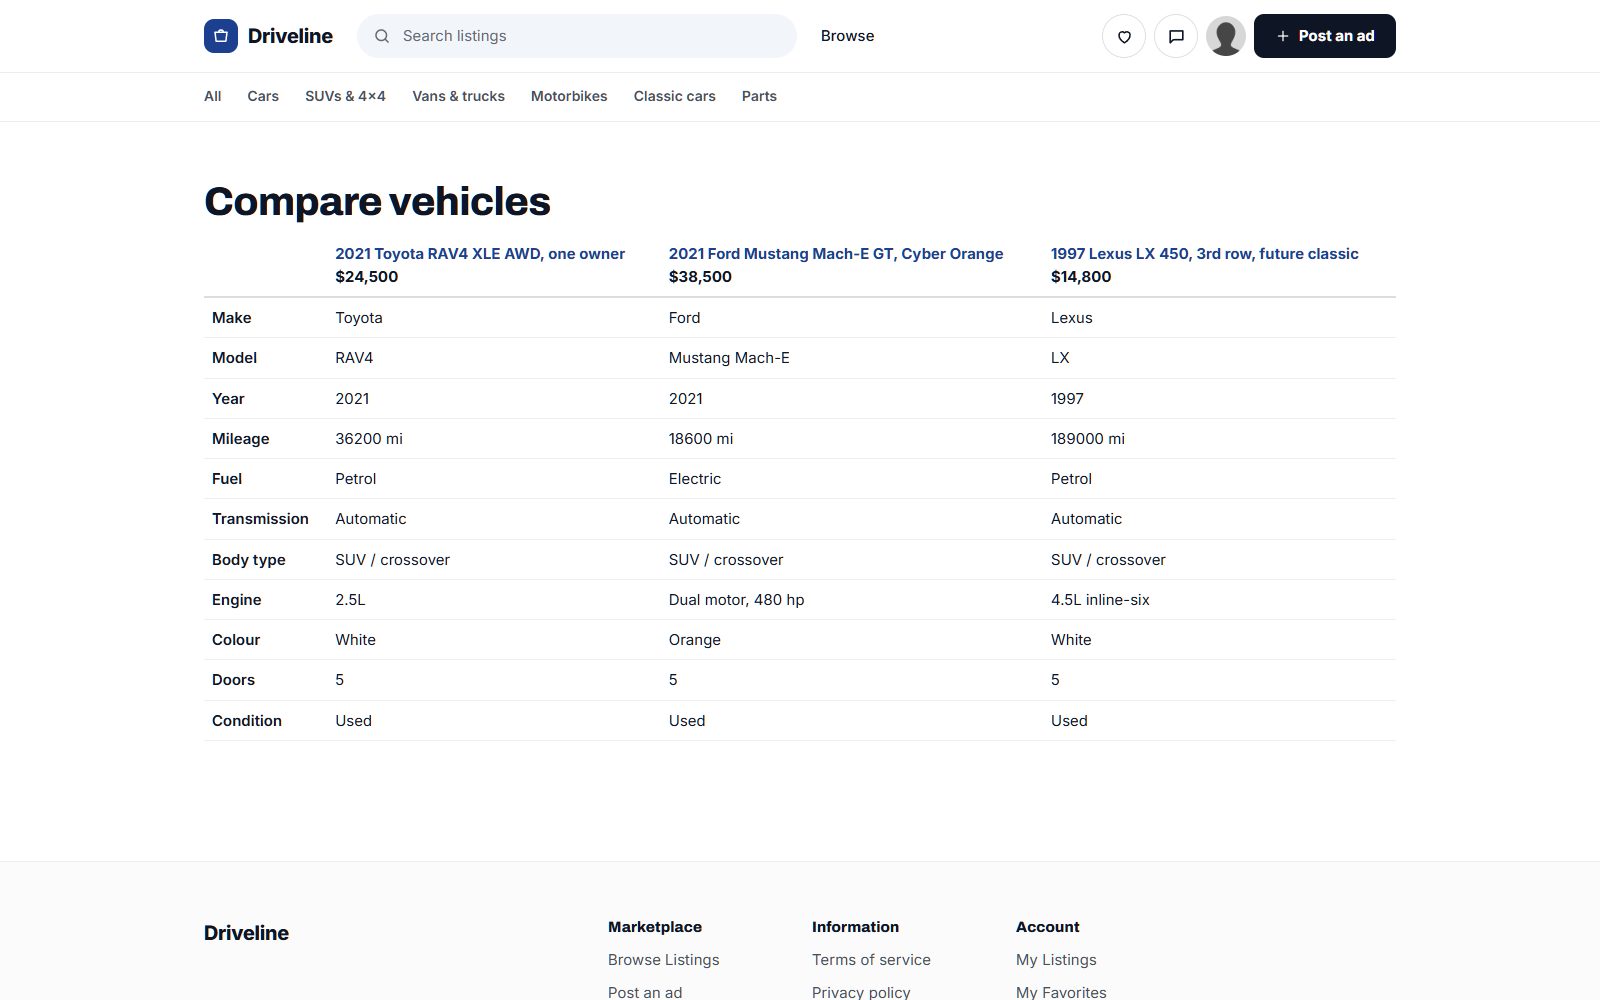Select the Motorbikes category
The image size is (1600, 1000).
click(x=569, y=96)
